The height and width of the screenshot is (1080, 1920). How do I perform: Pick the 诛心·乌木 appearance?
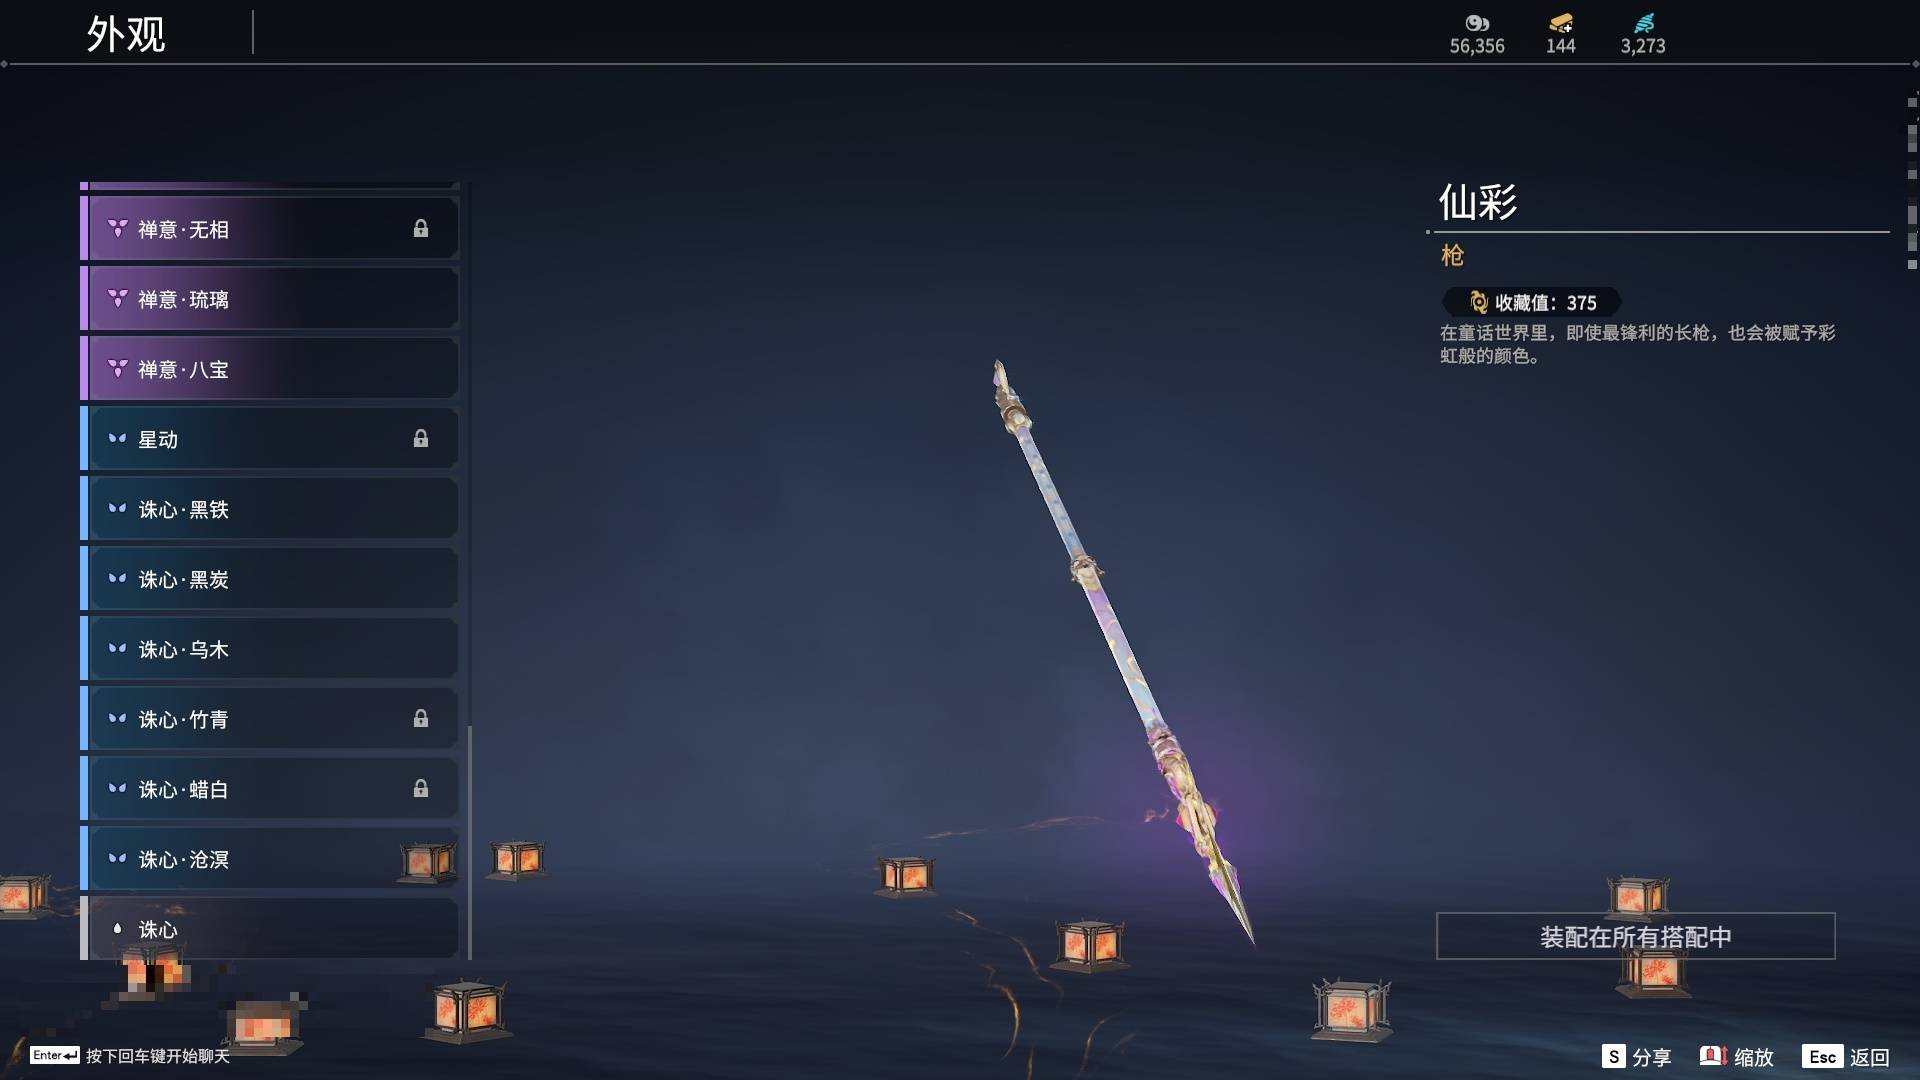pos(270,649)
